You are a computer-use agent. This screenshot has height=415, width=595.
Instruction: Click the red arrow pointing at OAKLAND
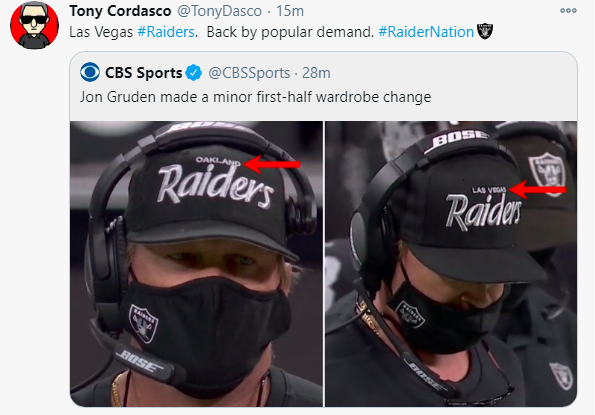[x=272, y=164]
